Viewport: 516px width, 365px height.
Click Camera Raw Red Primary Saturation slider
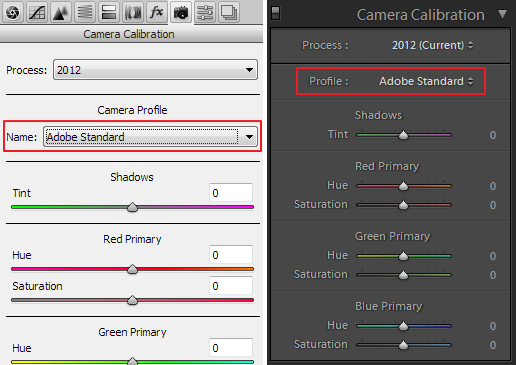click(x=132, y=300)
